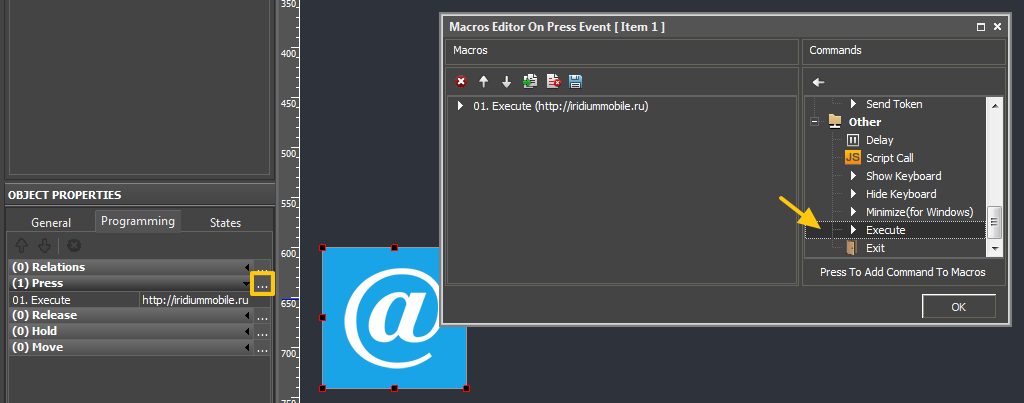
Task: Choose the Exit command with door icon
Action: 877,248
